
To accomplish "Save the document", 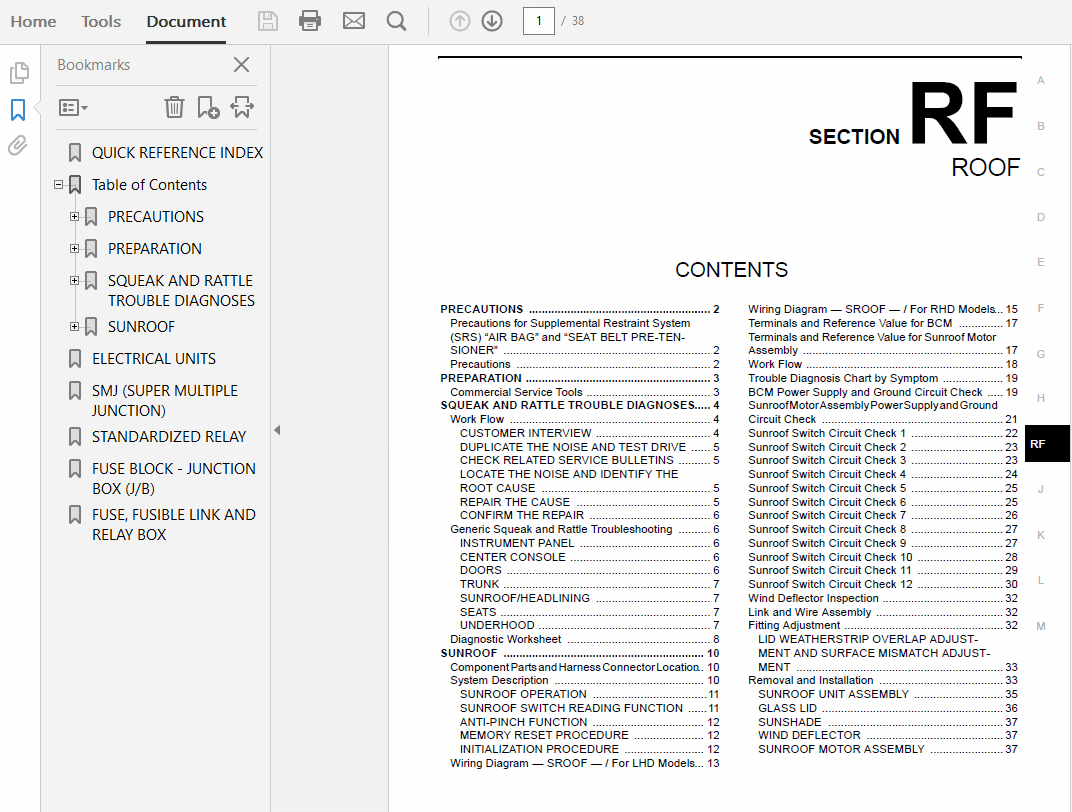I will click(x=267, y=20).
